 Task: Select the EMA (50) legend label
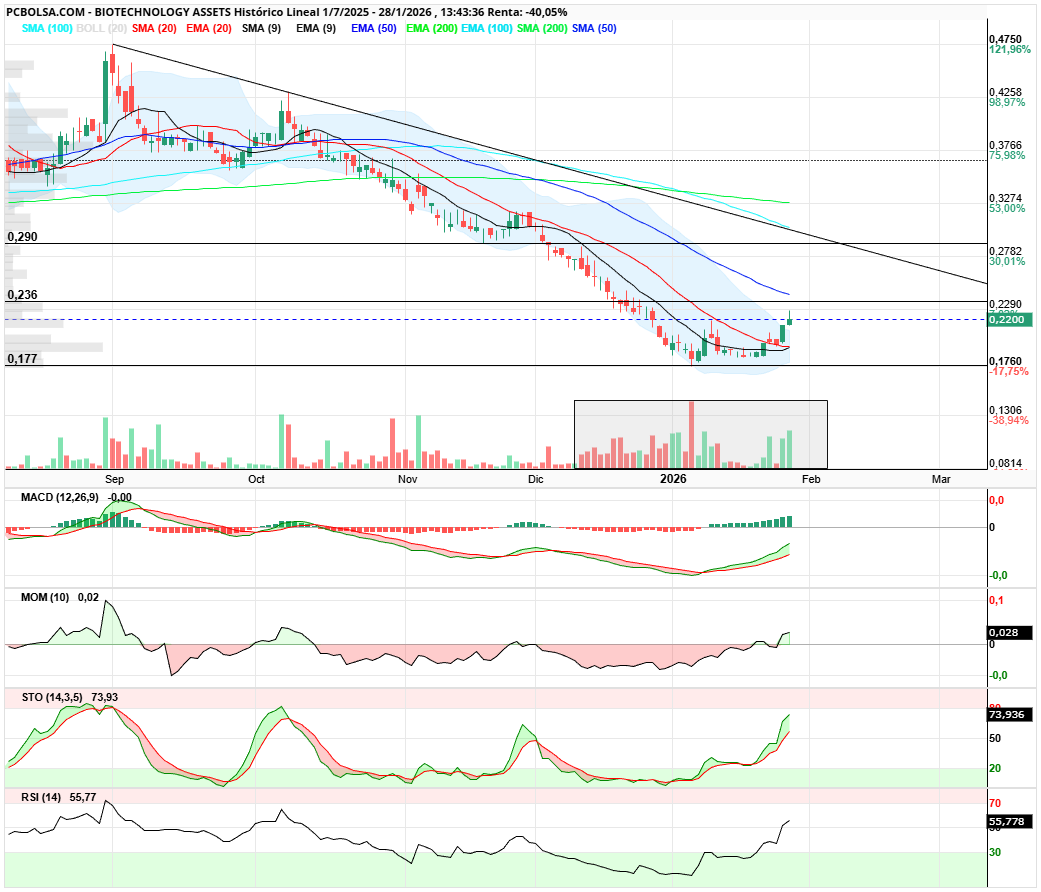pyautogui.click(x=374, y=29)
